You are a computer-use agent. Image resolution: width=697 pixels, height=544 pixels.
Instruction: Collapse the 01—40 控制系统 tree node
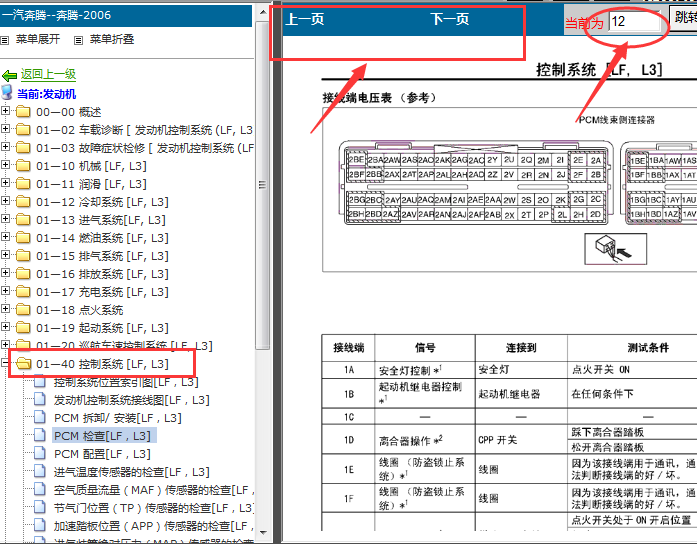click(5, 363)
